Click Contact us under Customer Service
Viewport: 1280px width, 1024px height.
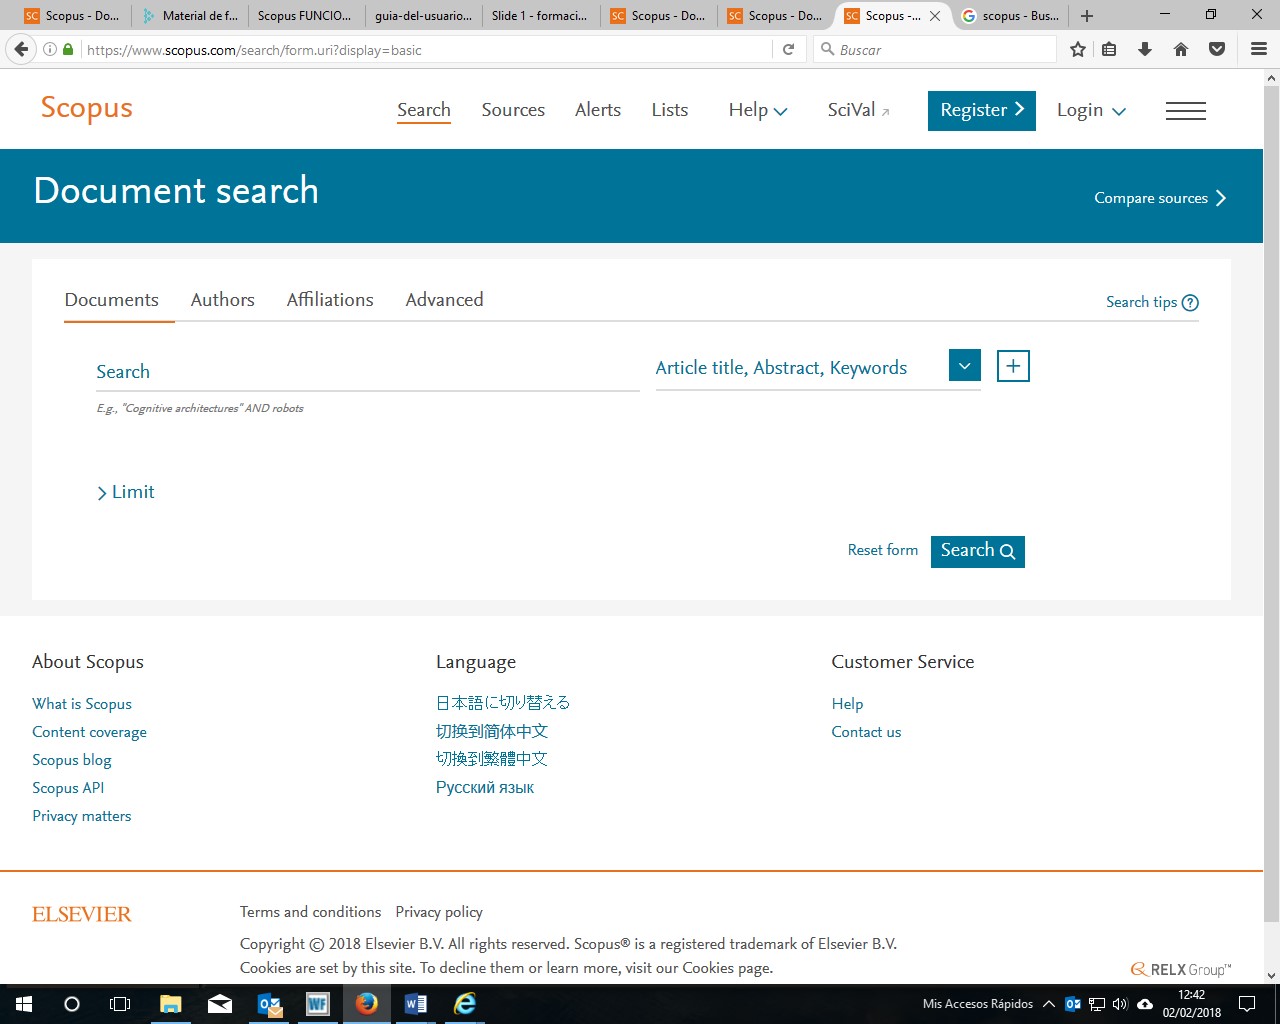866,732
